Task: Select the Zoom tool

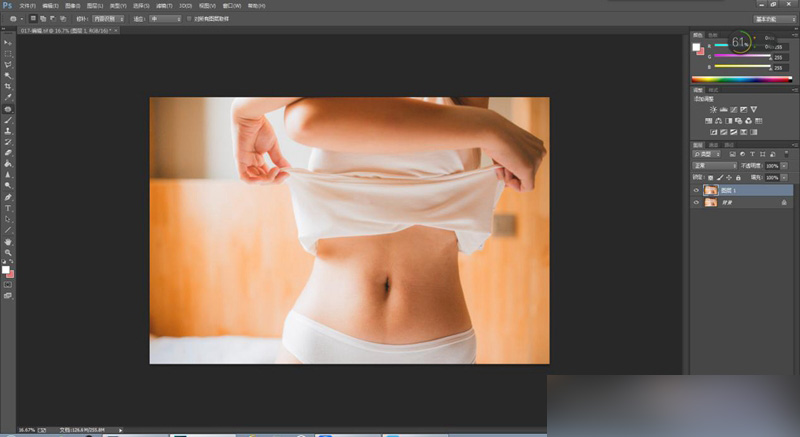Action: coord(8,252)
